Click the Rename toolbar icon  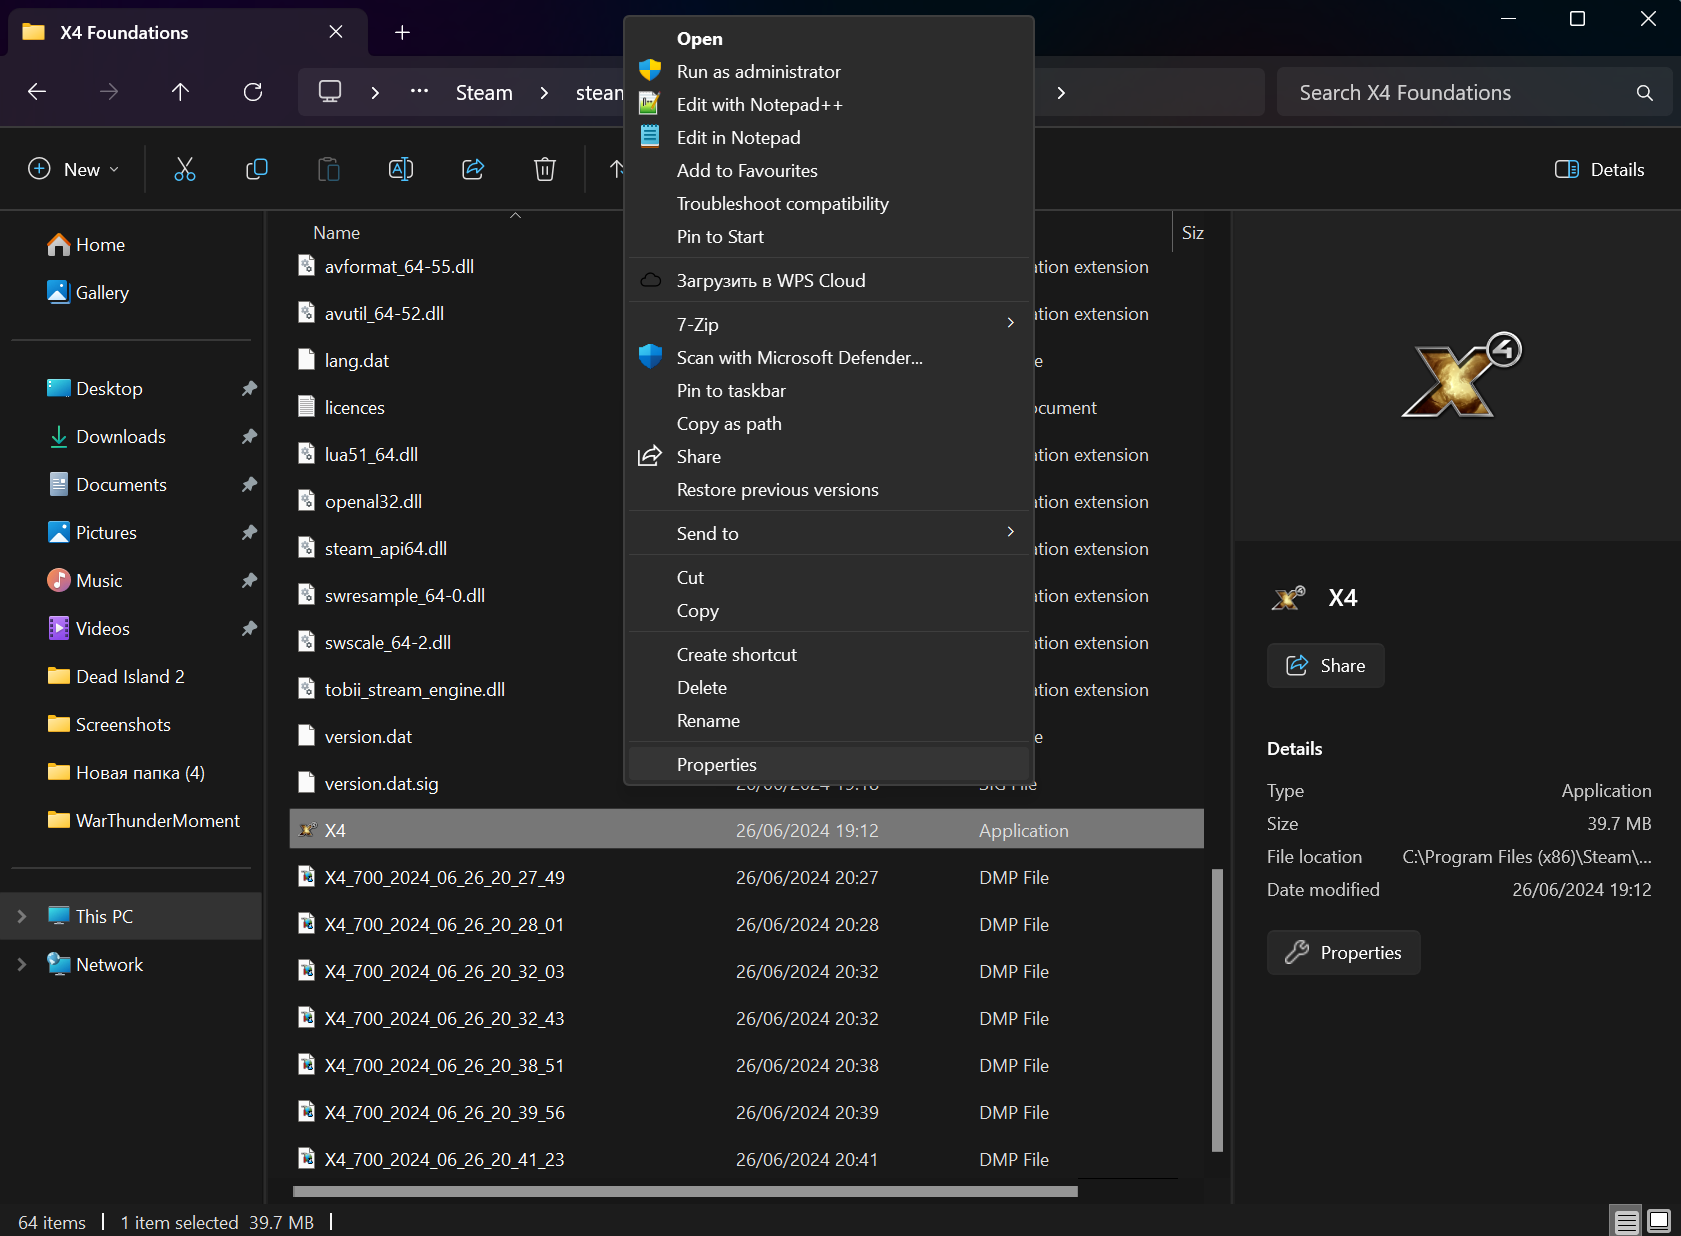[x=401, y=169]
